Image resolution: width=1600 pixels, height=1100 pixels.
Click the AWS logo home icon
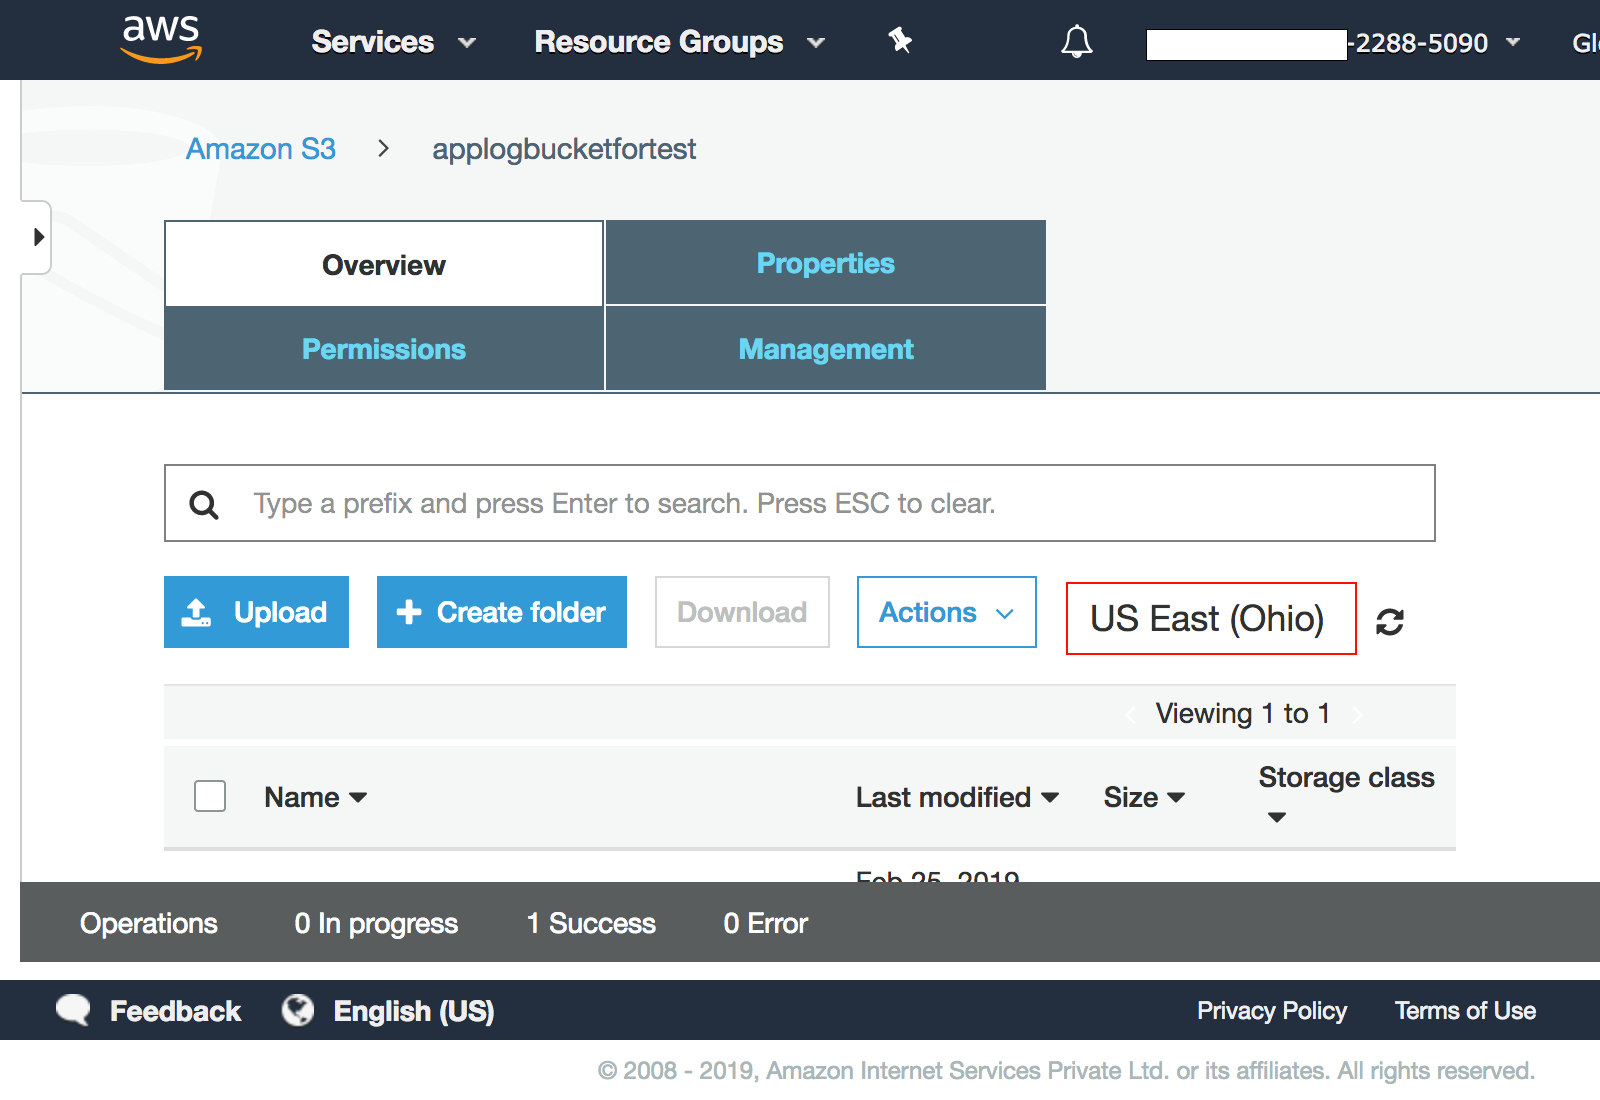[x=161, y=40]
